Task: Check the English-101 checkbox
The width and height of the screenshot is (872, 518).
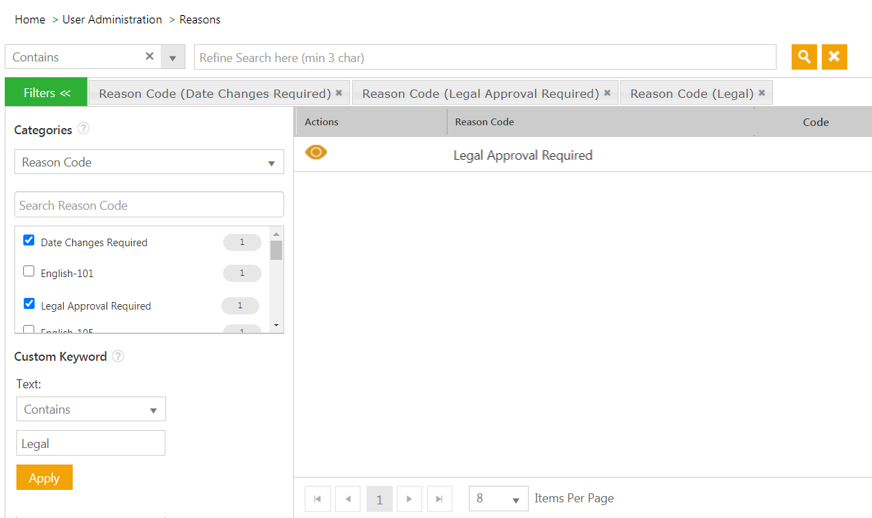Action: point(29,271)
